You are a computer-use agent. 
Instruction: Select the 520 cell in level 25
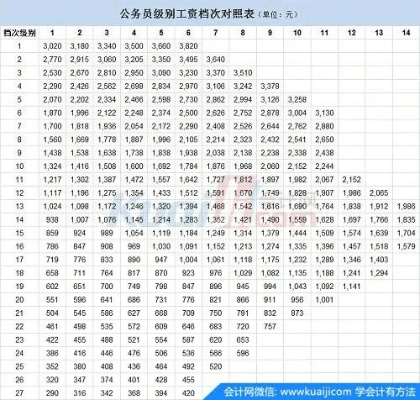pyautogui.click(x=216, y=366)
